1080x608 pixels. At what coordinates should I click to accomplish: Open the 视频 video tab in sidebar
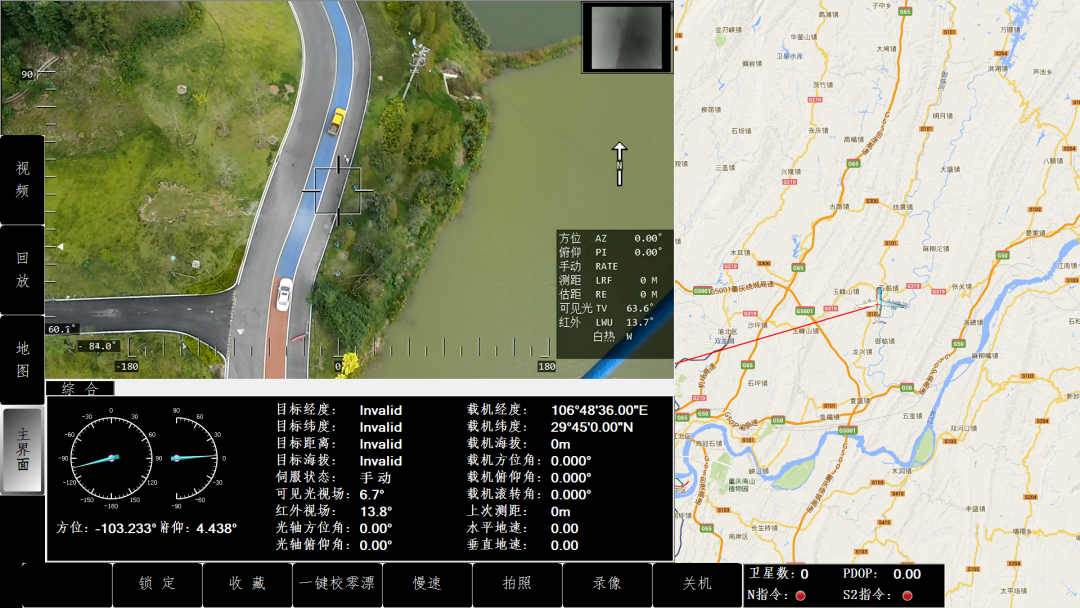click(23, 180)
